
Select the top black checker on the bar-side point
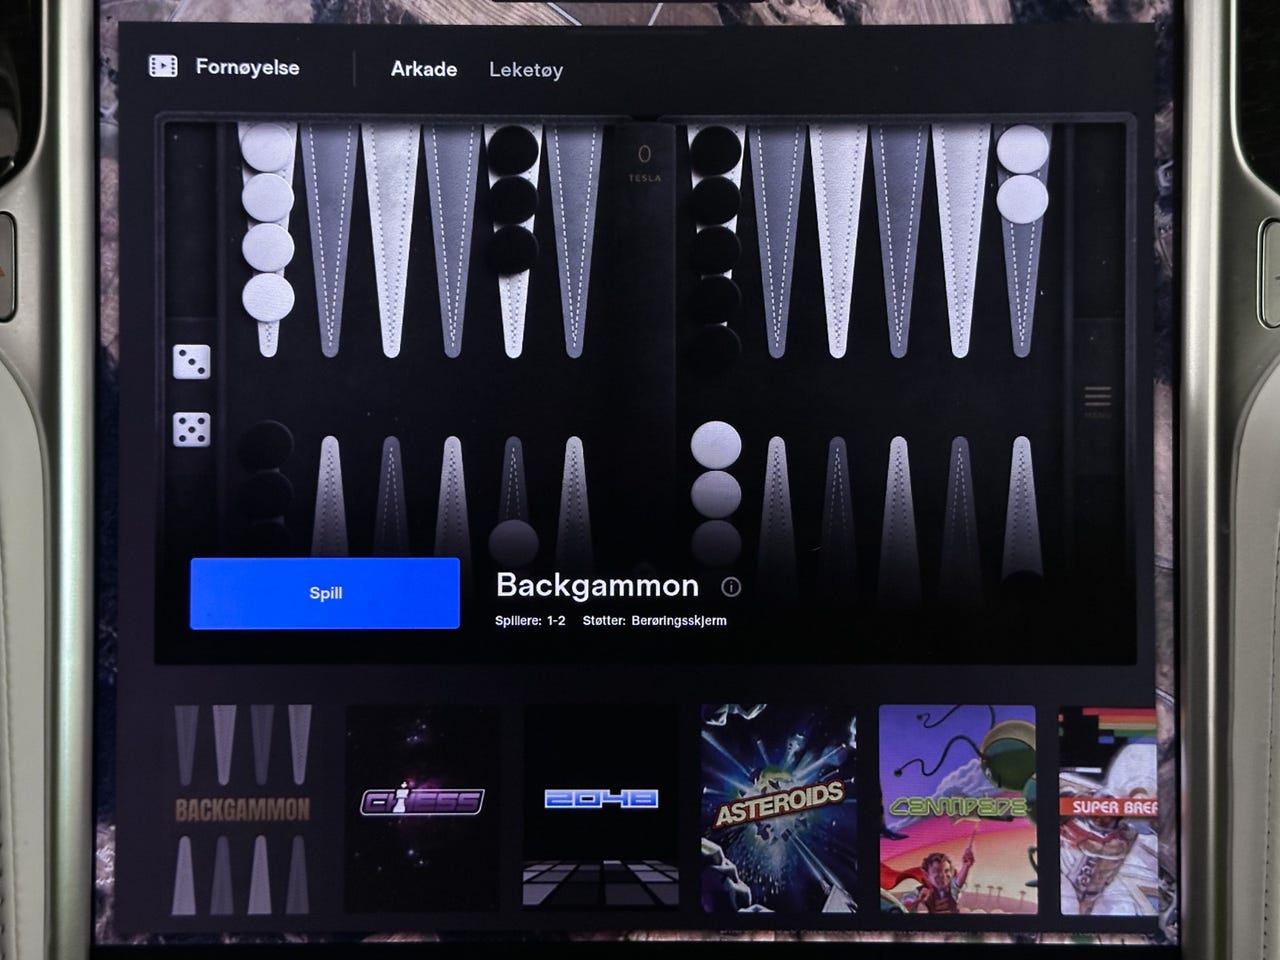[x=716, y=149]
